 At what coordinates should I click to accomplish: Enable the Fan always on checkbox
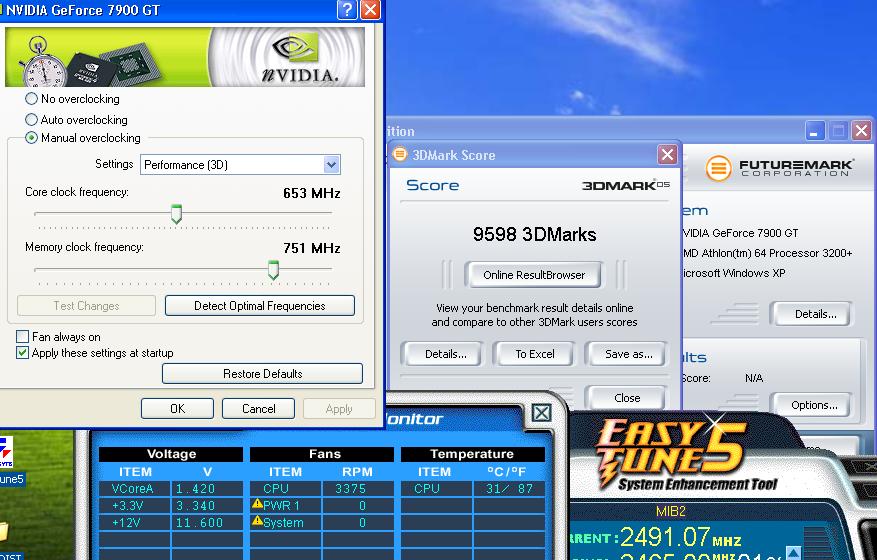coord(23,338)
